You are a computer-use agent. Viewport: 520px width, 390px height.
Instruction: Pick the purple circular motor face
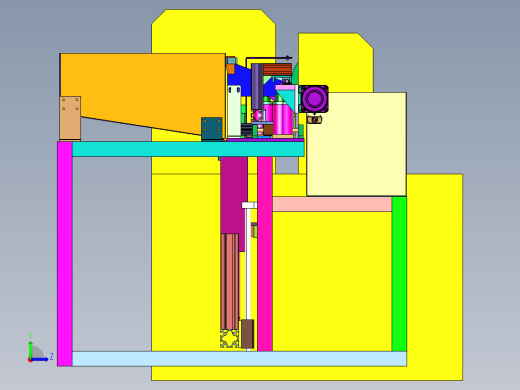click(x=314, y=99)
